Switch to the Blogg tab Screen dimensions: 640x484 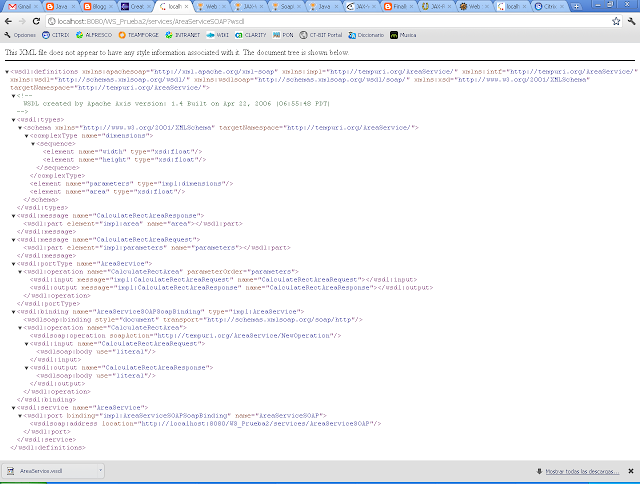(x=98, y=7)
